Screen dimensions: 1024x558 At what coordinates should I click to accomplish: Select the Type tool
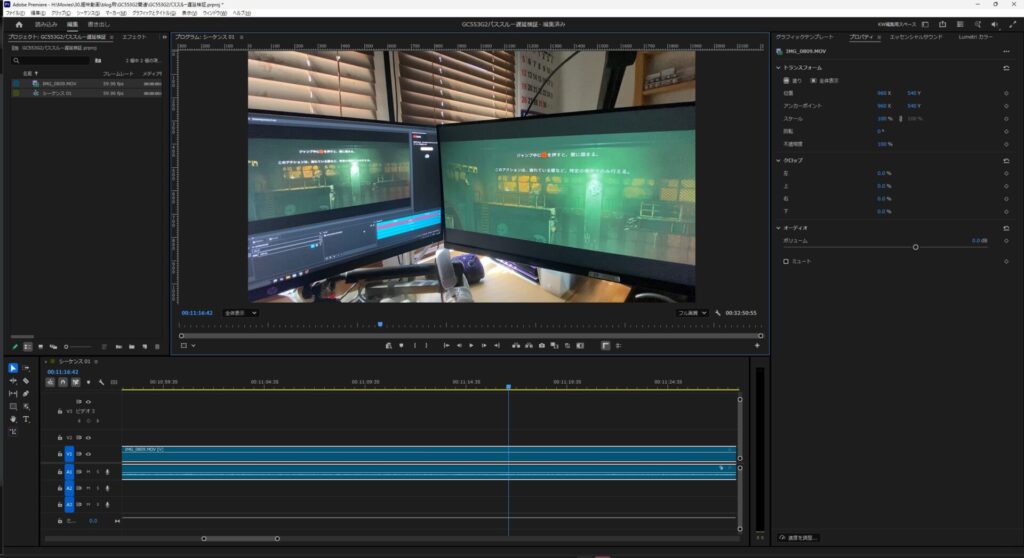point(26,419)
